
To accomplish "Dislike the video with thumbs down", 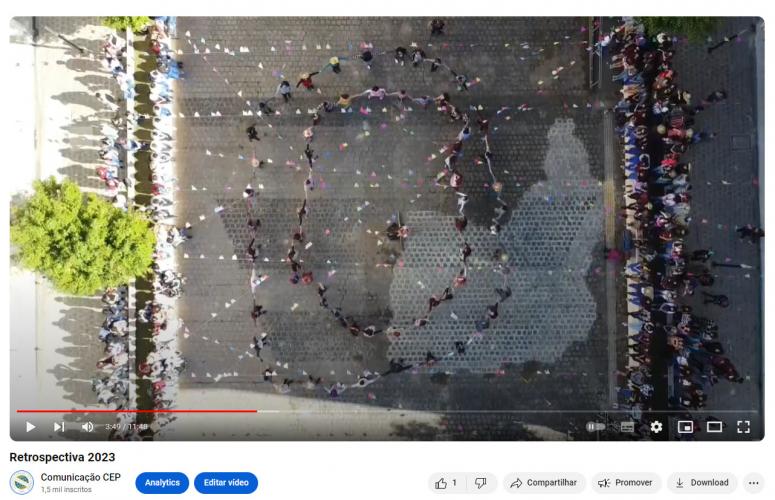I will pyautogui.click(x=481, y=483).
